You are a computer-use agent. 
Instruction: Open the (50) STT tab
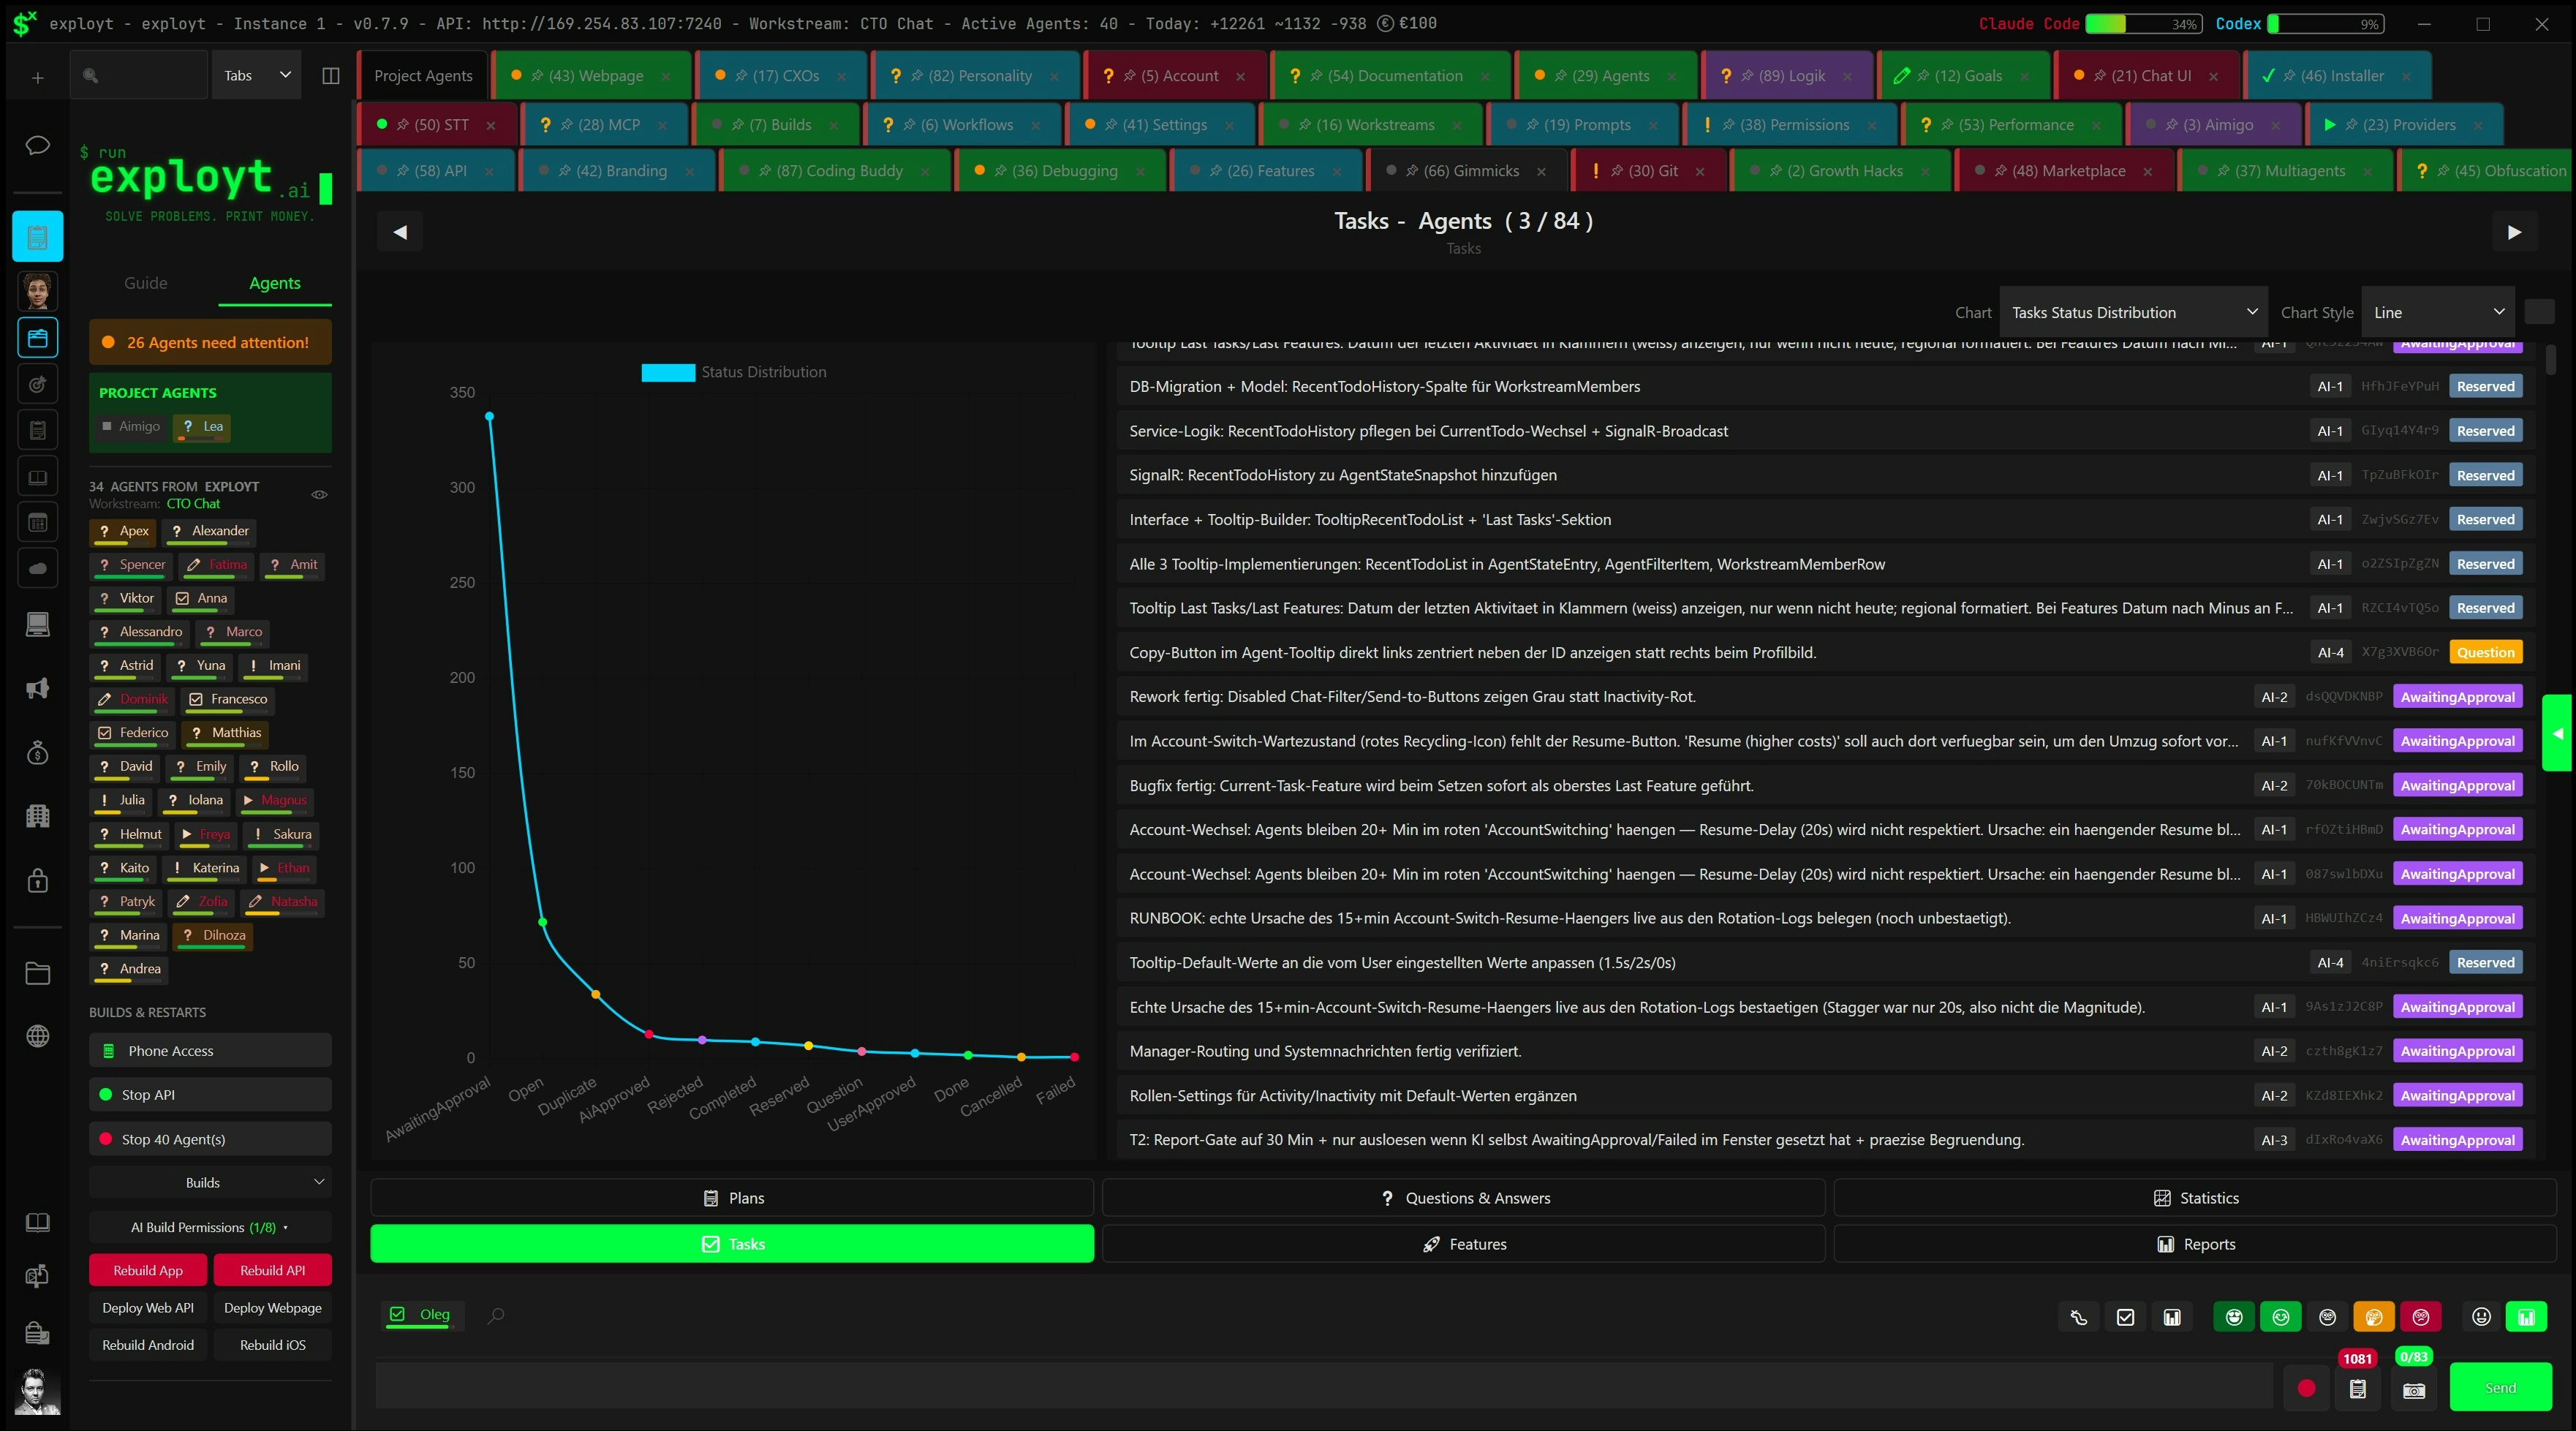438,125
